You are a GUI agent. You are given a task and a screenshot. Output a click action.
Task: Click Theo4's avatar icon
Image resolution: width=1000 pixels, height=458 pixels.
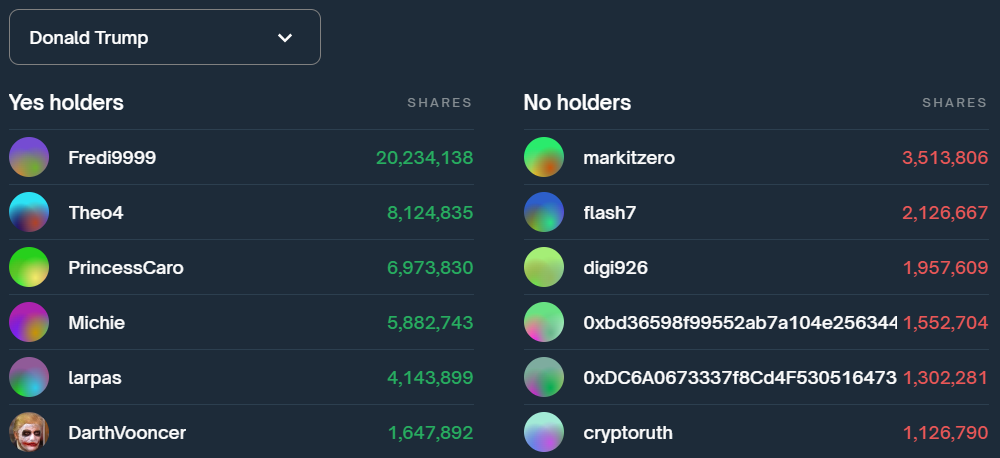tap(29, 212)
